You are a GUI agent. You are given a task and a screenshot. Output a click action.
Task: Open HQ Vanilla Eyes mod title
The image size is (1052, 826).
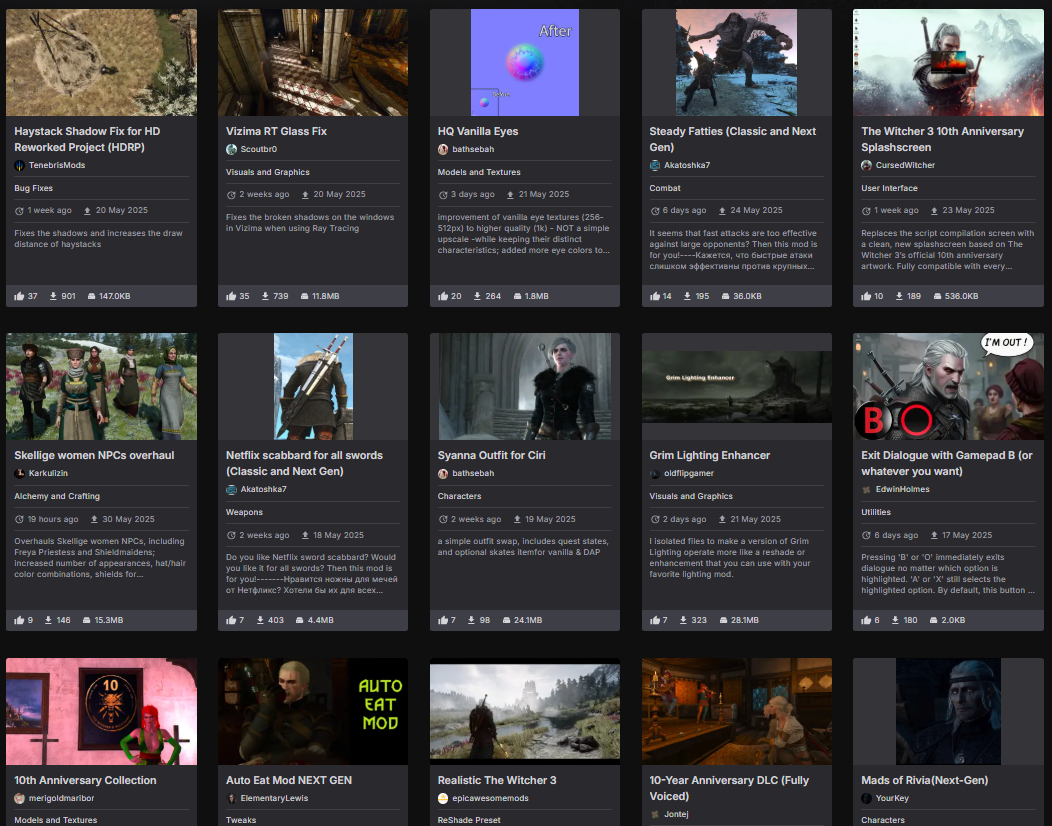coord(478,132)
